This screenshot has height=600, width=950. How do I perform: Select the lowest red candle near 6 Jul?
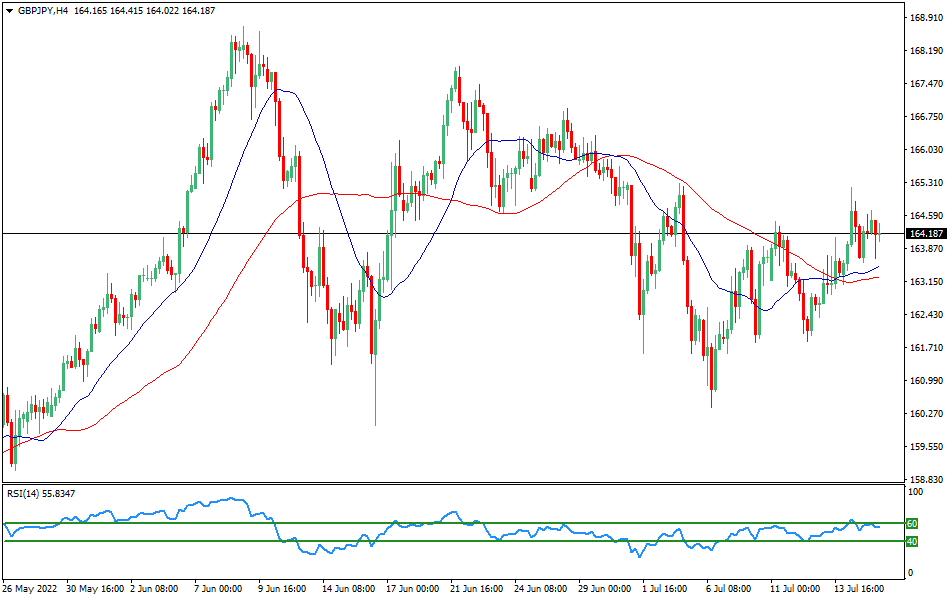click(x=712, y=370)
